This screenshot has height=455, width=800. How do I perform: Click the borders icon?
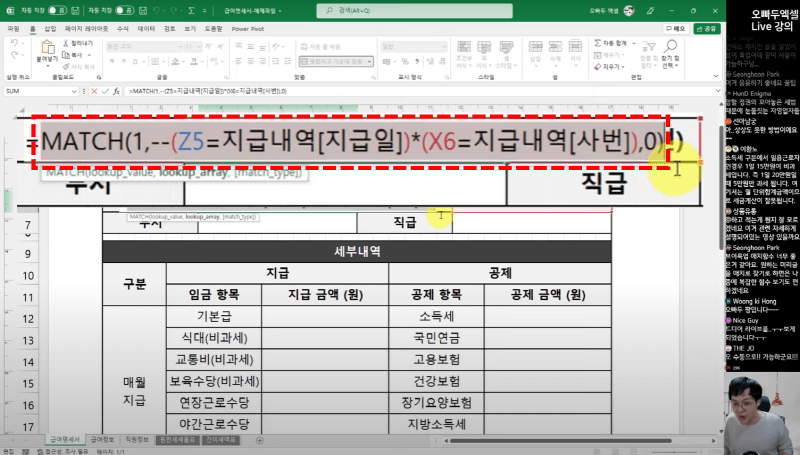click(x=155, y=62)
